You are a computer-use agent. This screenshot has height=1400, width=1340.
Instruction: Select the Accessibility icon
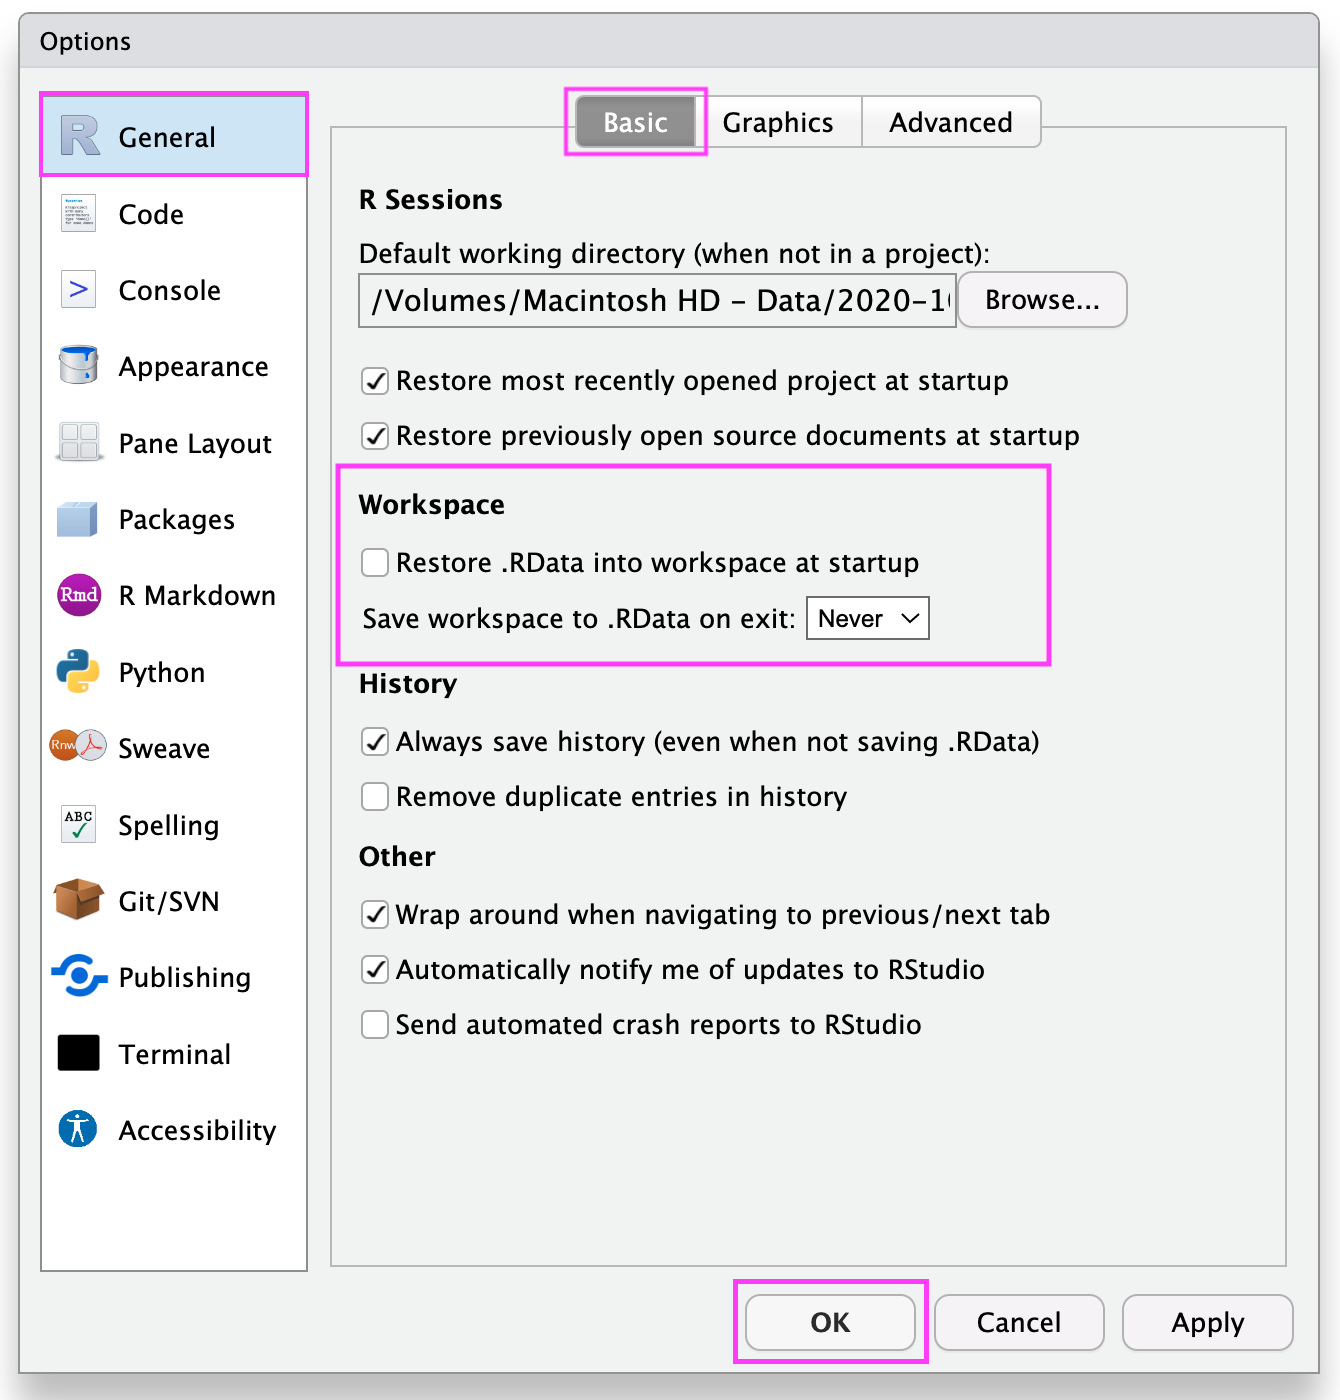coord(78,1129)
